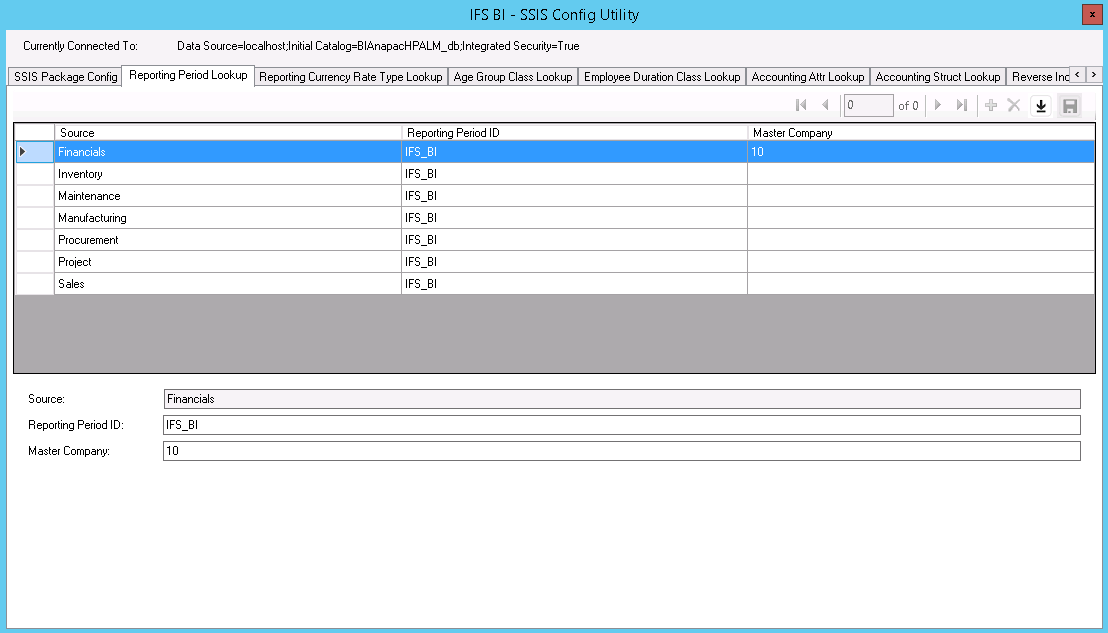Click the move to first record icon
The width and height of the screenshot is (1108, 633).
point(801,105)
